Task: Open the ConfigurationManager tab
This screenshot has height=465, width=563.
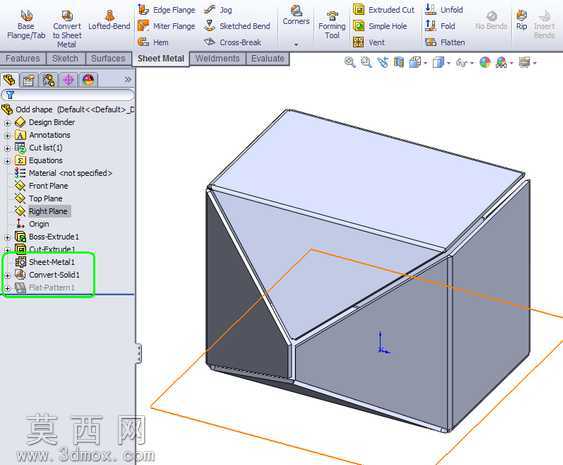Action: pyautogui.click(x=48, y=80)
